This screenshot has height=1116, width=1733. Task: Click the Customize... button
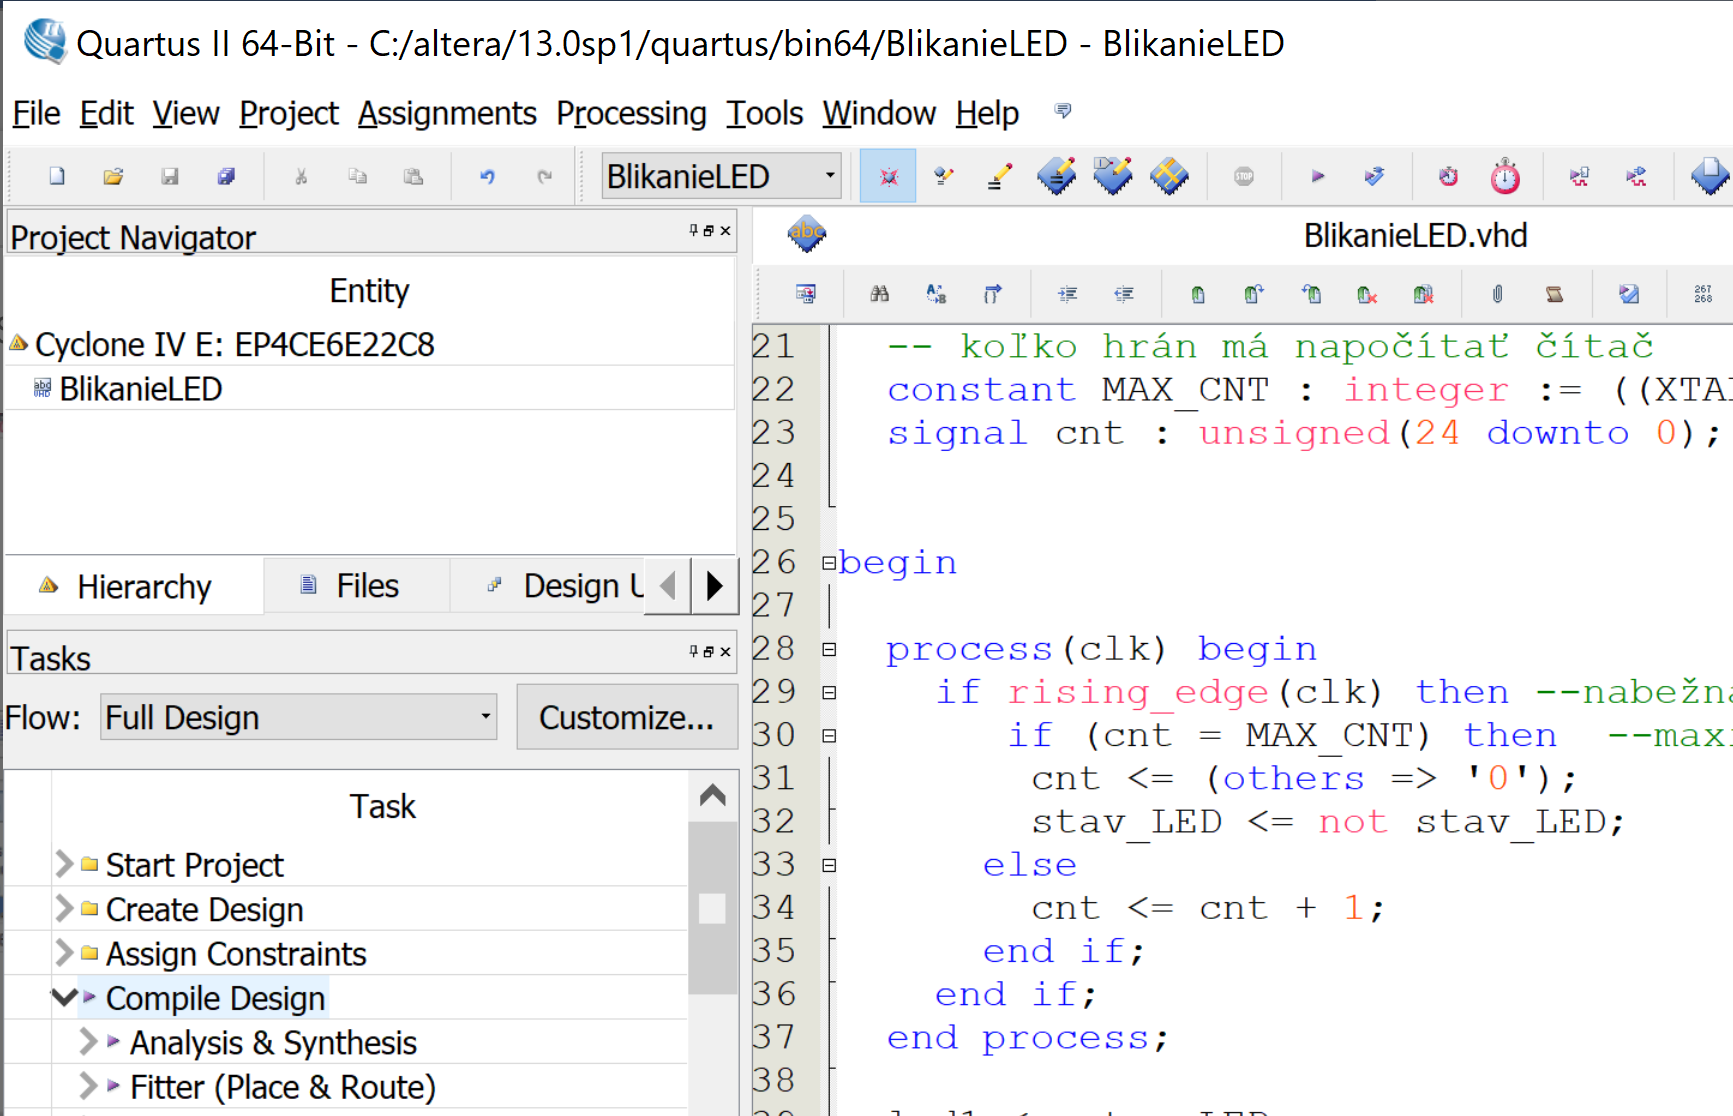click(x=626, y=717)
